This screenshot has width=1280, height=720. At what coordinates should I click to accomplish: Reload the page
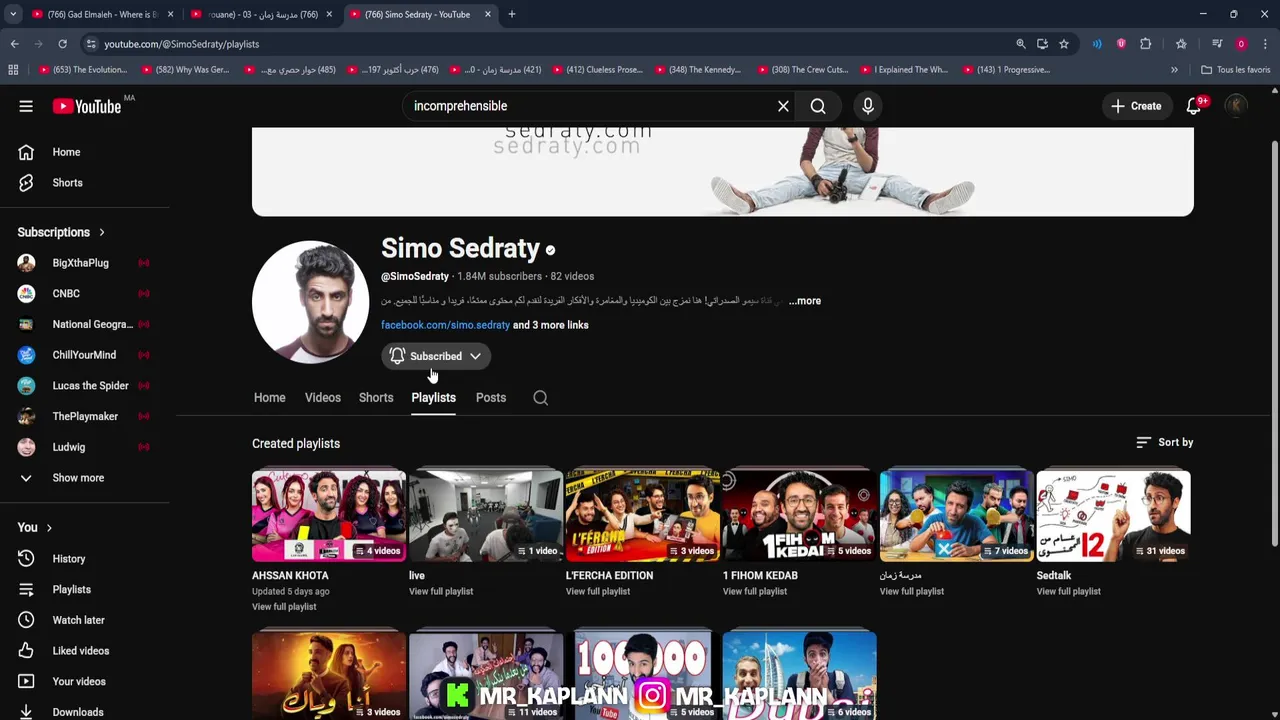pyautogui.click(x=62, y=44)
